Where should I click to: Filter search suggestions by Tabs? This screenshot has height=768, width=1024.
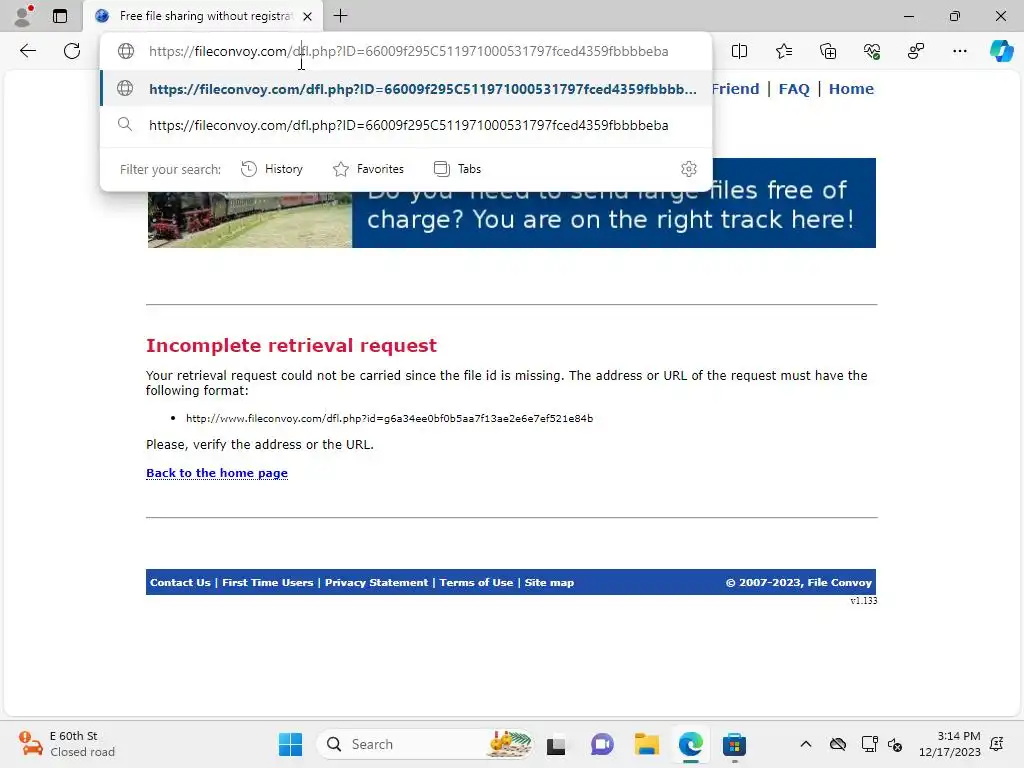coord(457,169)
